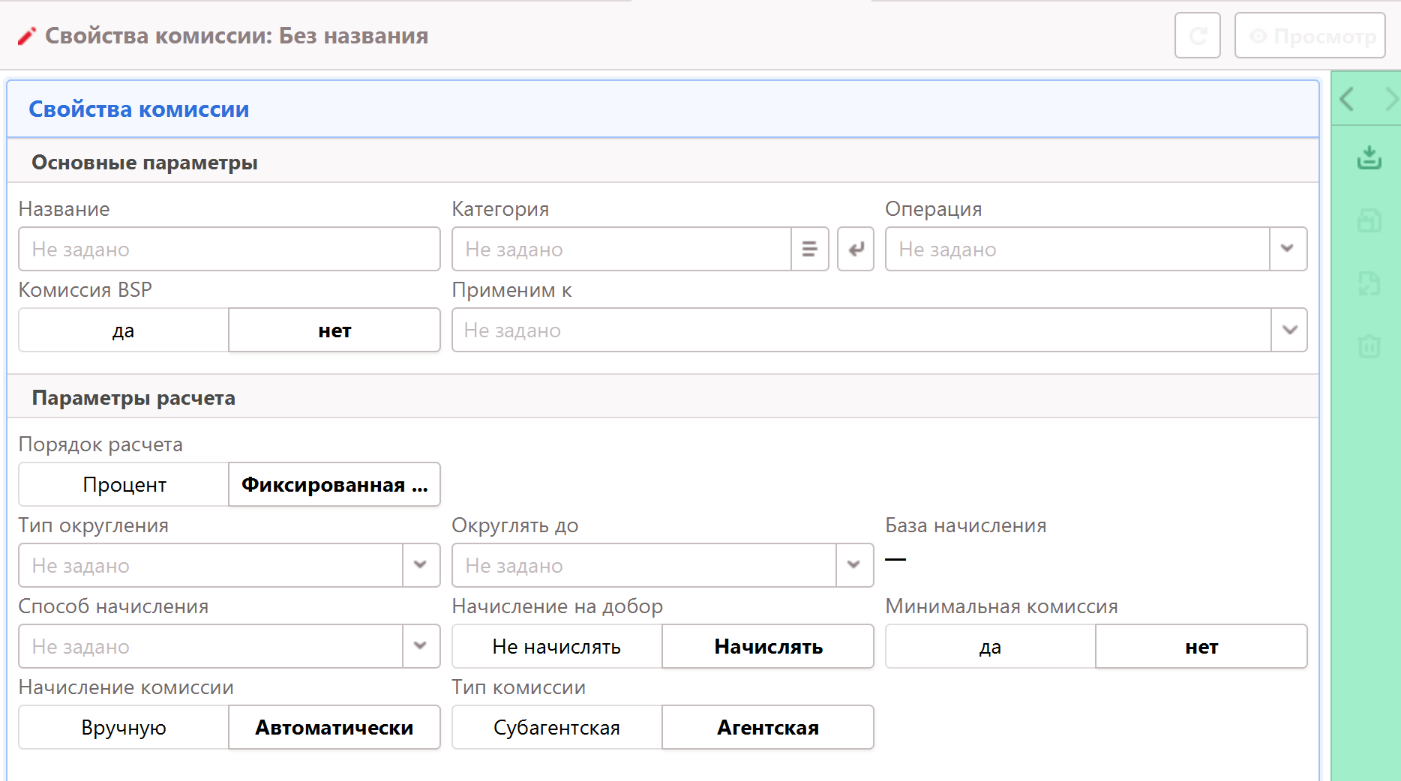The height and width of the screenshot is (781, 1401).
Task: Click the Просмотр button
Action: [x=1311, y=37]
